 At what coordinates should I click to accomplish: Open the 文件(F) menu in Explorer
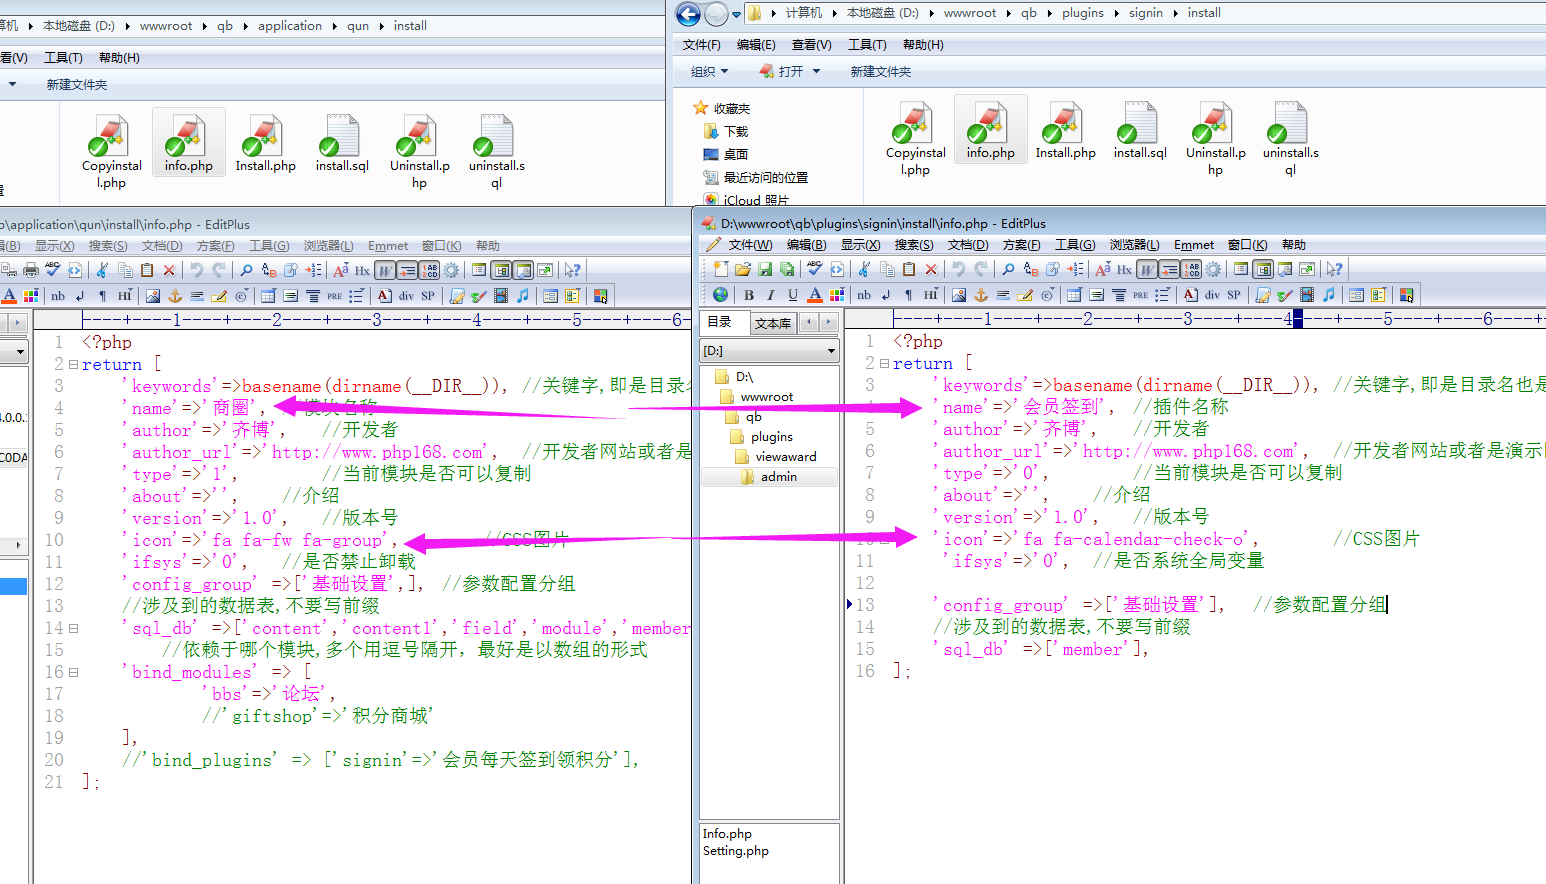pyautogui.click(x=701, y=45)
